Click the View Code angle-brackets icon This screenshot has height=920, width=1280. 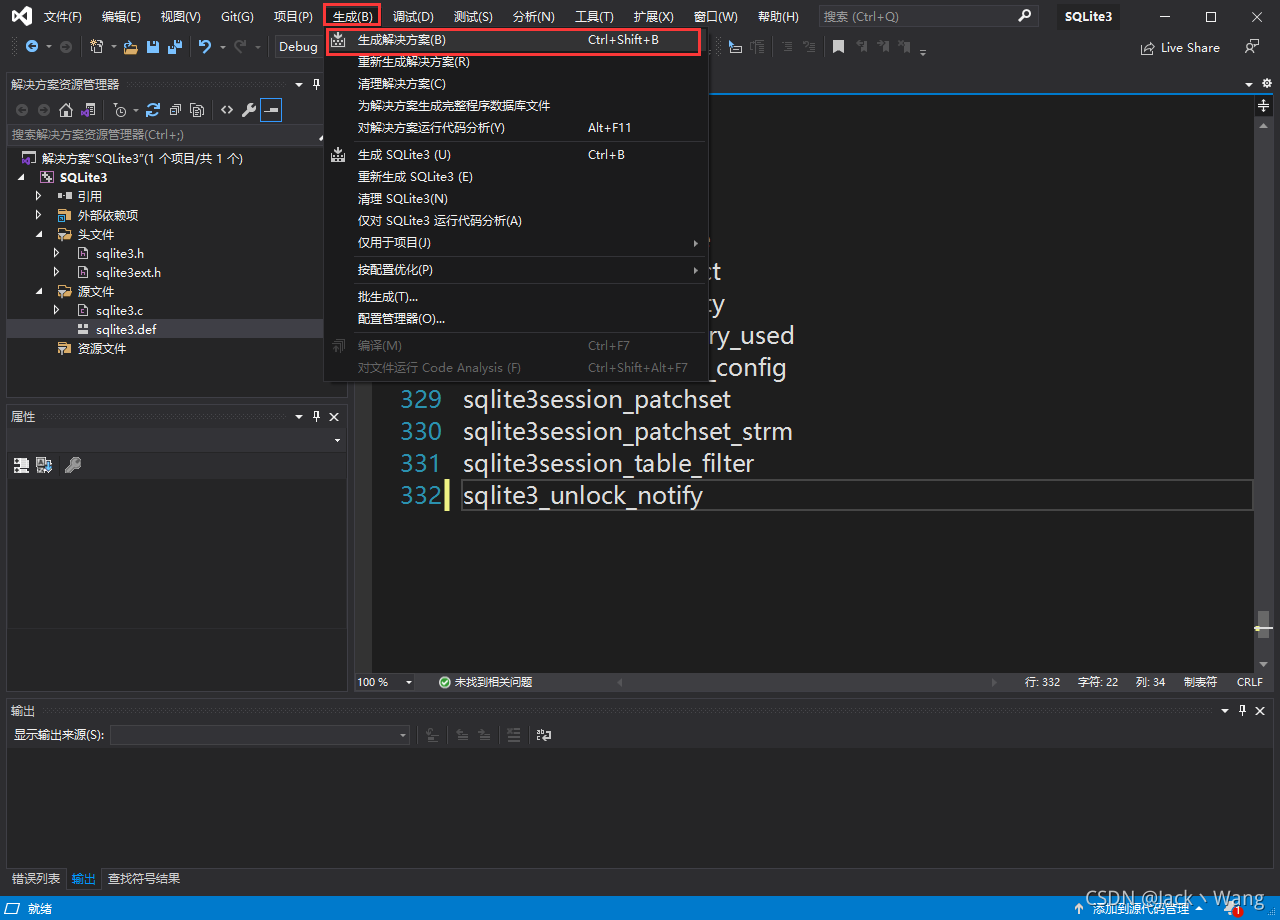[227, 110]
